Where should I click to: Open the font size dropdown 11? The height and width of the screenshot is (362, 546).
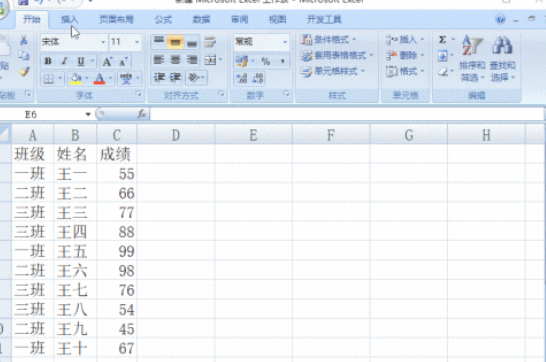pyautogui.click(x=137, y=42)
